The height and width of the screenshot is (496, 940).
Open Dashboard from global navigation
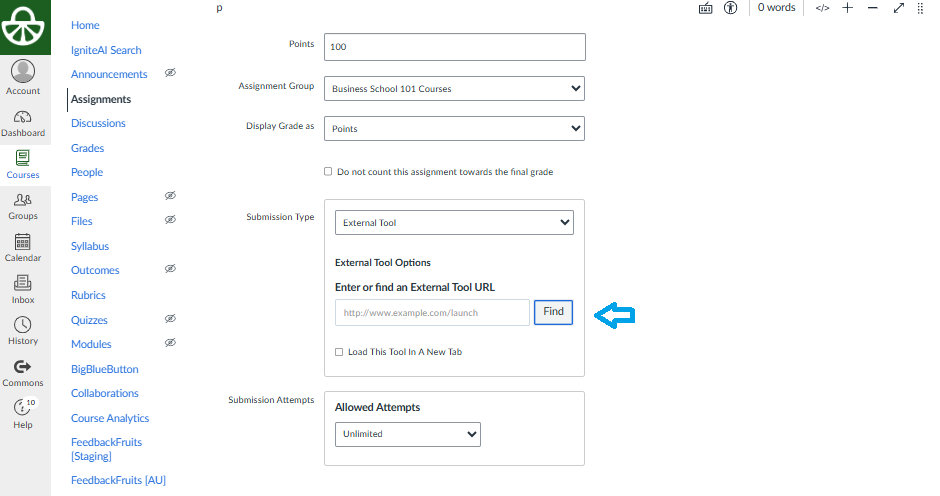point(23,123)
